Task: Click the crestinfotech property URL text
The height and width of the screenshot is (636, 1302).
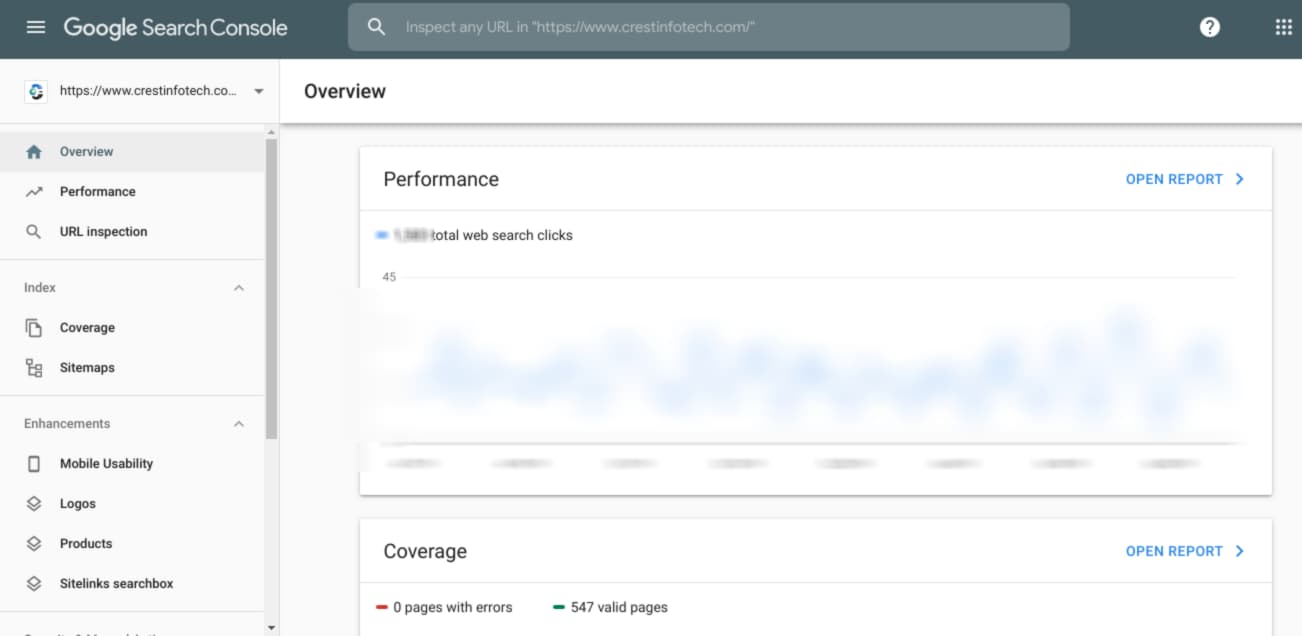Action: pyautogui.click(x=148, y=91)
